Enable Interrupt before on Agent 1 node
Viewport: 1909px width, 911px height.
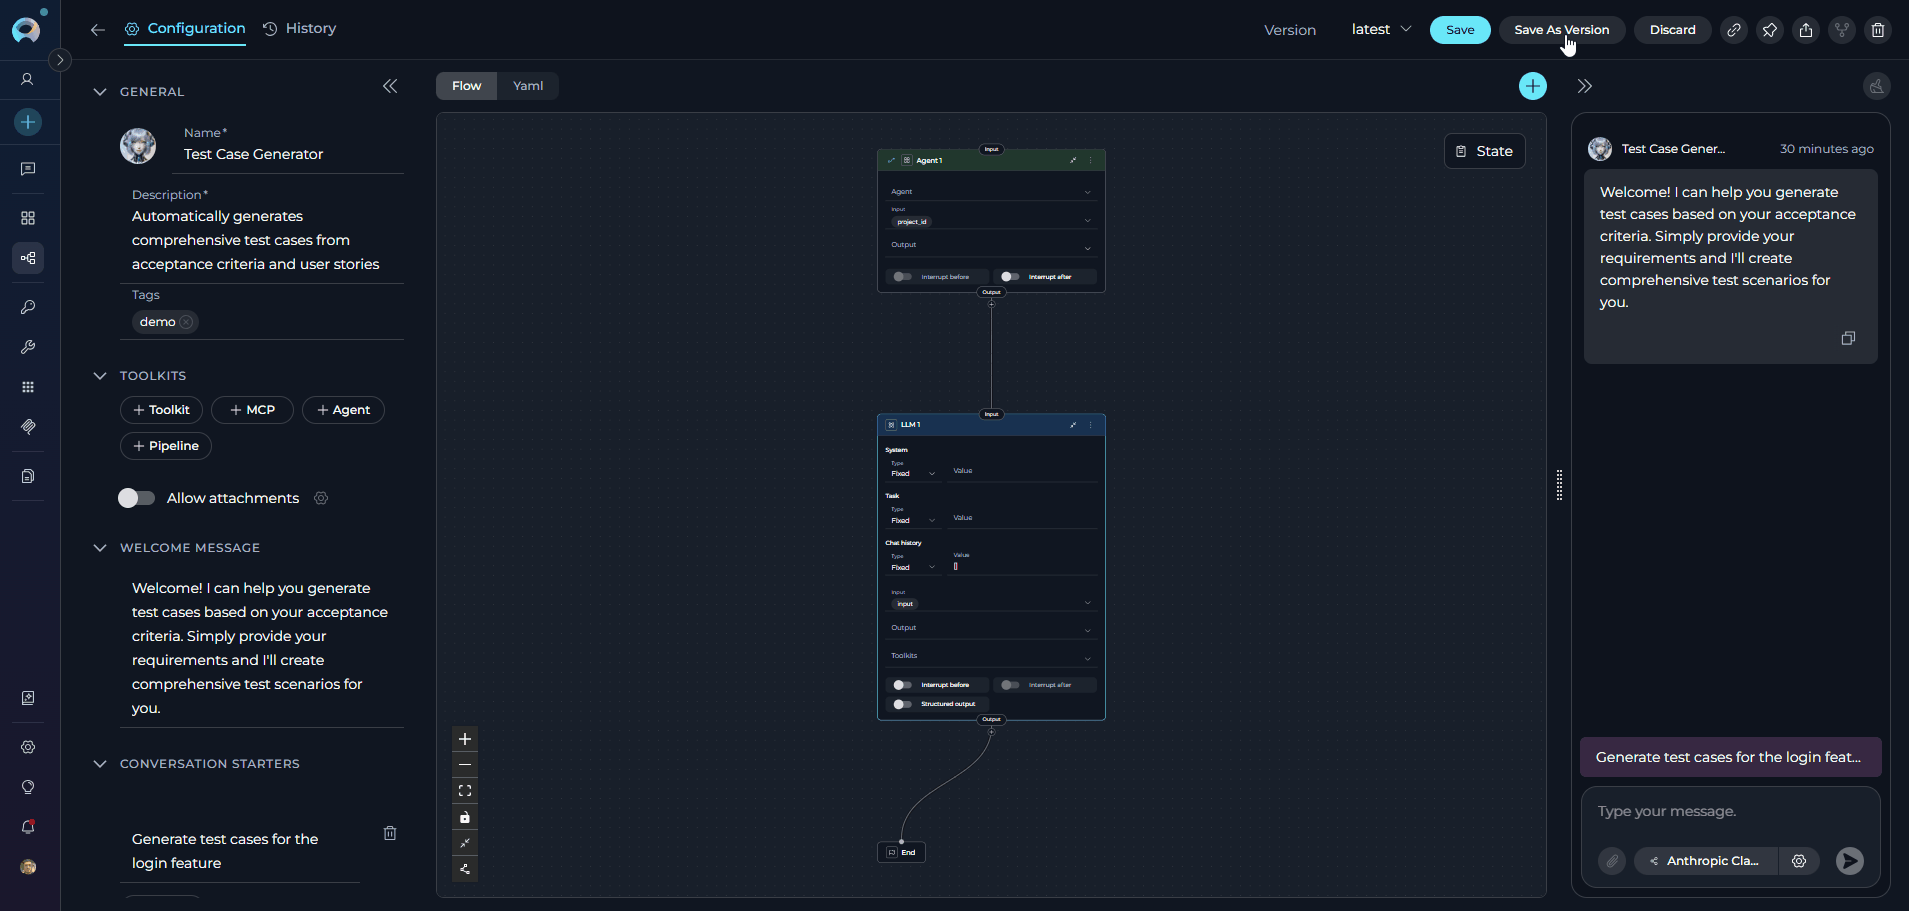coord(902,277)
